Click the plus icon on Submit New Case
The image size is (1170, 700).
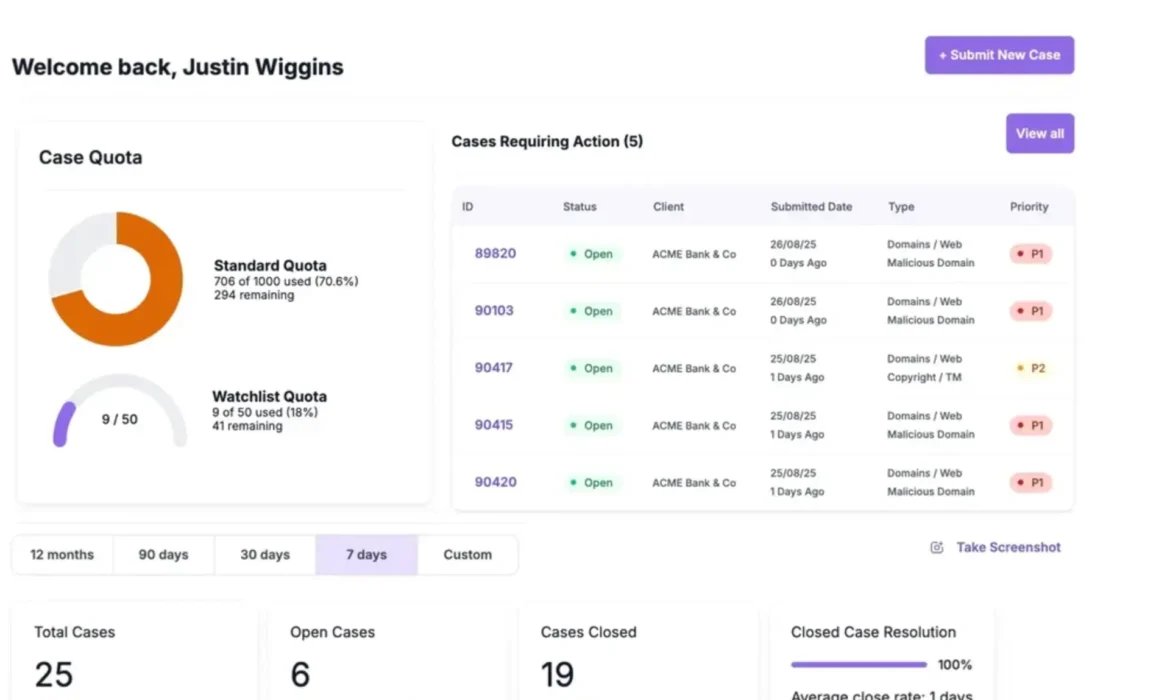(x=941, y=55)
